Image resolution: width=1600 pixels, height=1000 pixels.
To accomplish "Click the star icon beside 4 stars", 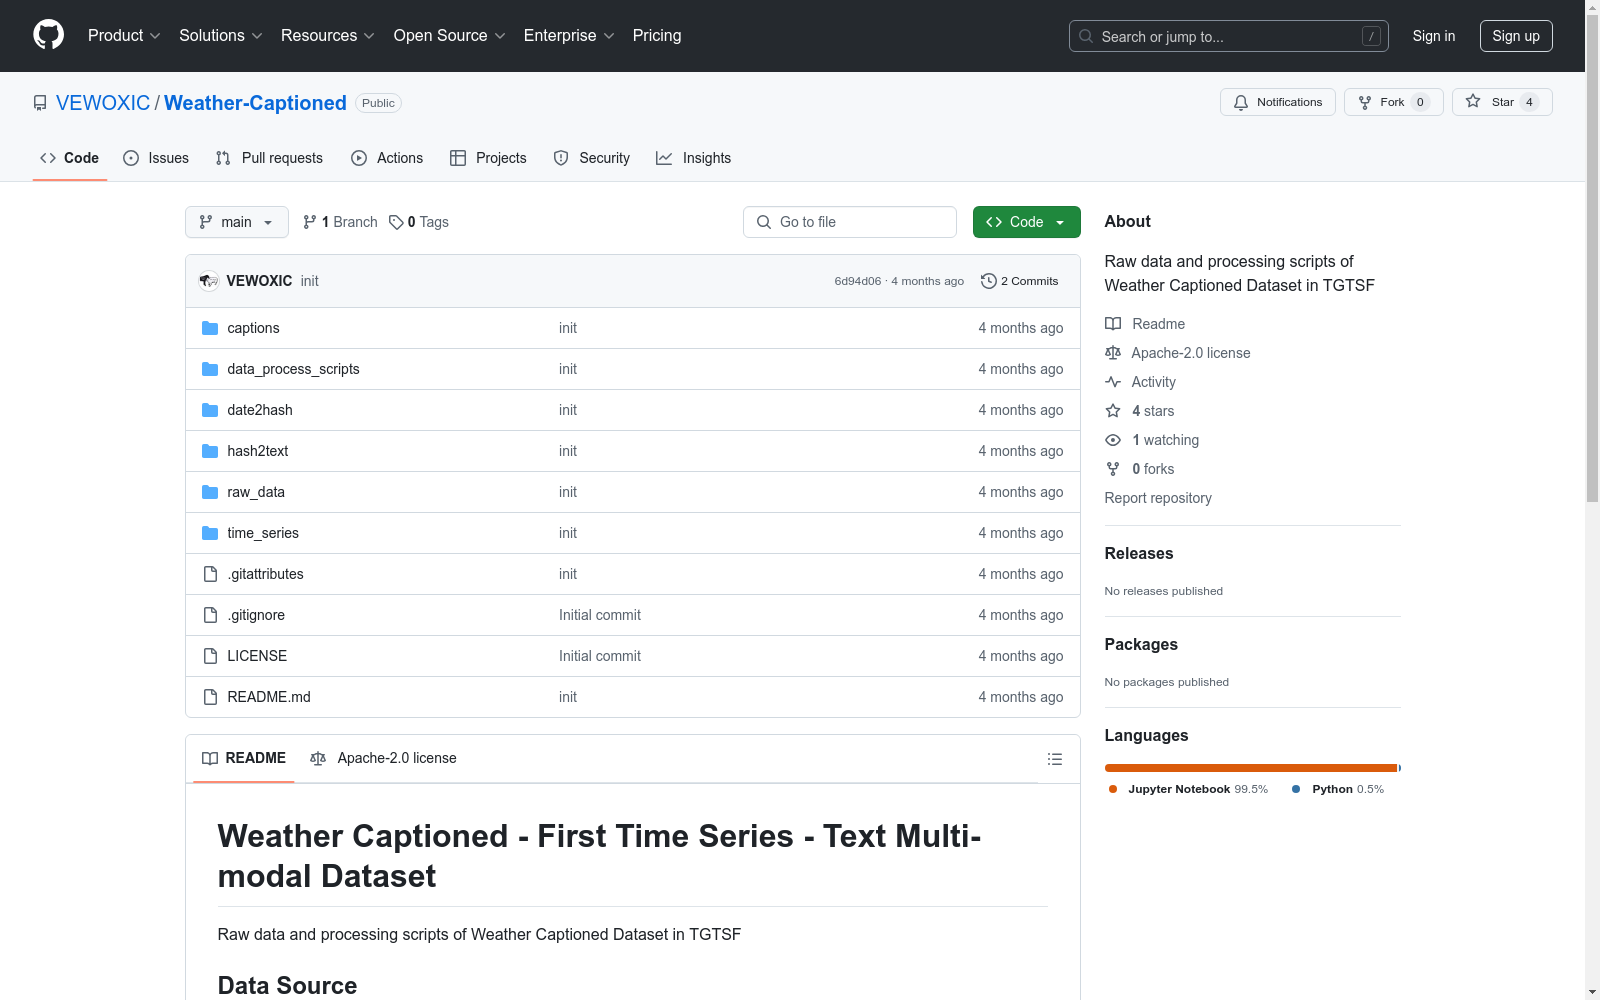I will pyautogui.click(x=1113, y=411).
